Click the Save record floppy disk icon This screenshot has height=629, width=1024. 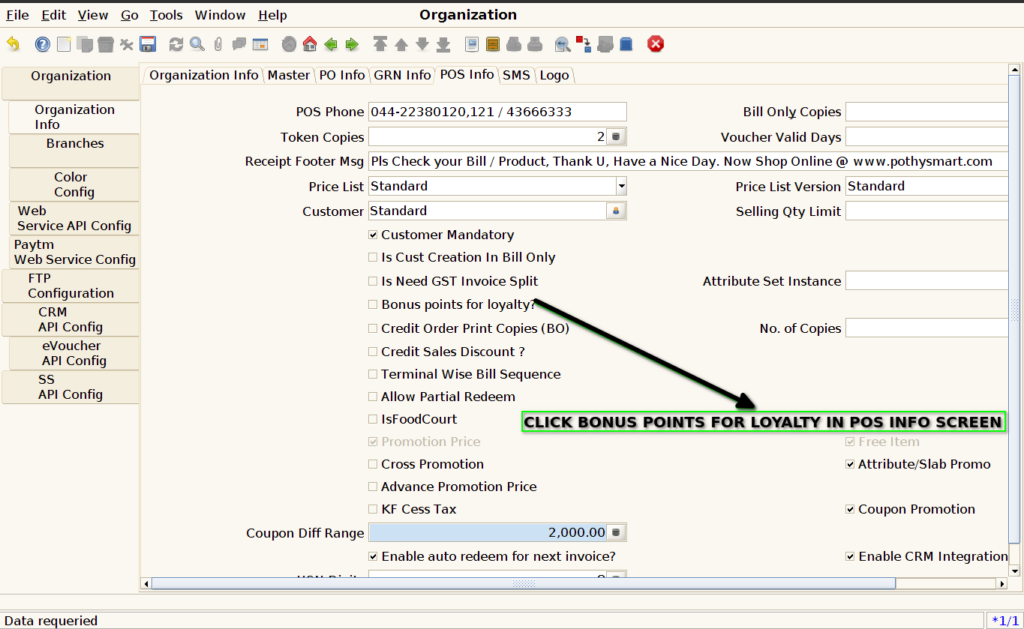coord(148,44)
